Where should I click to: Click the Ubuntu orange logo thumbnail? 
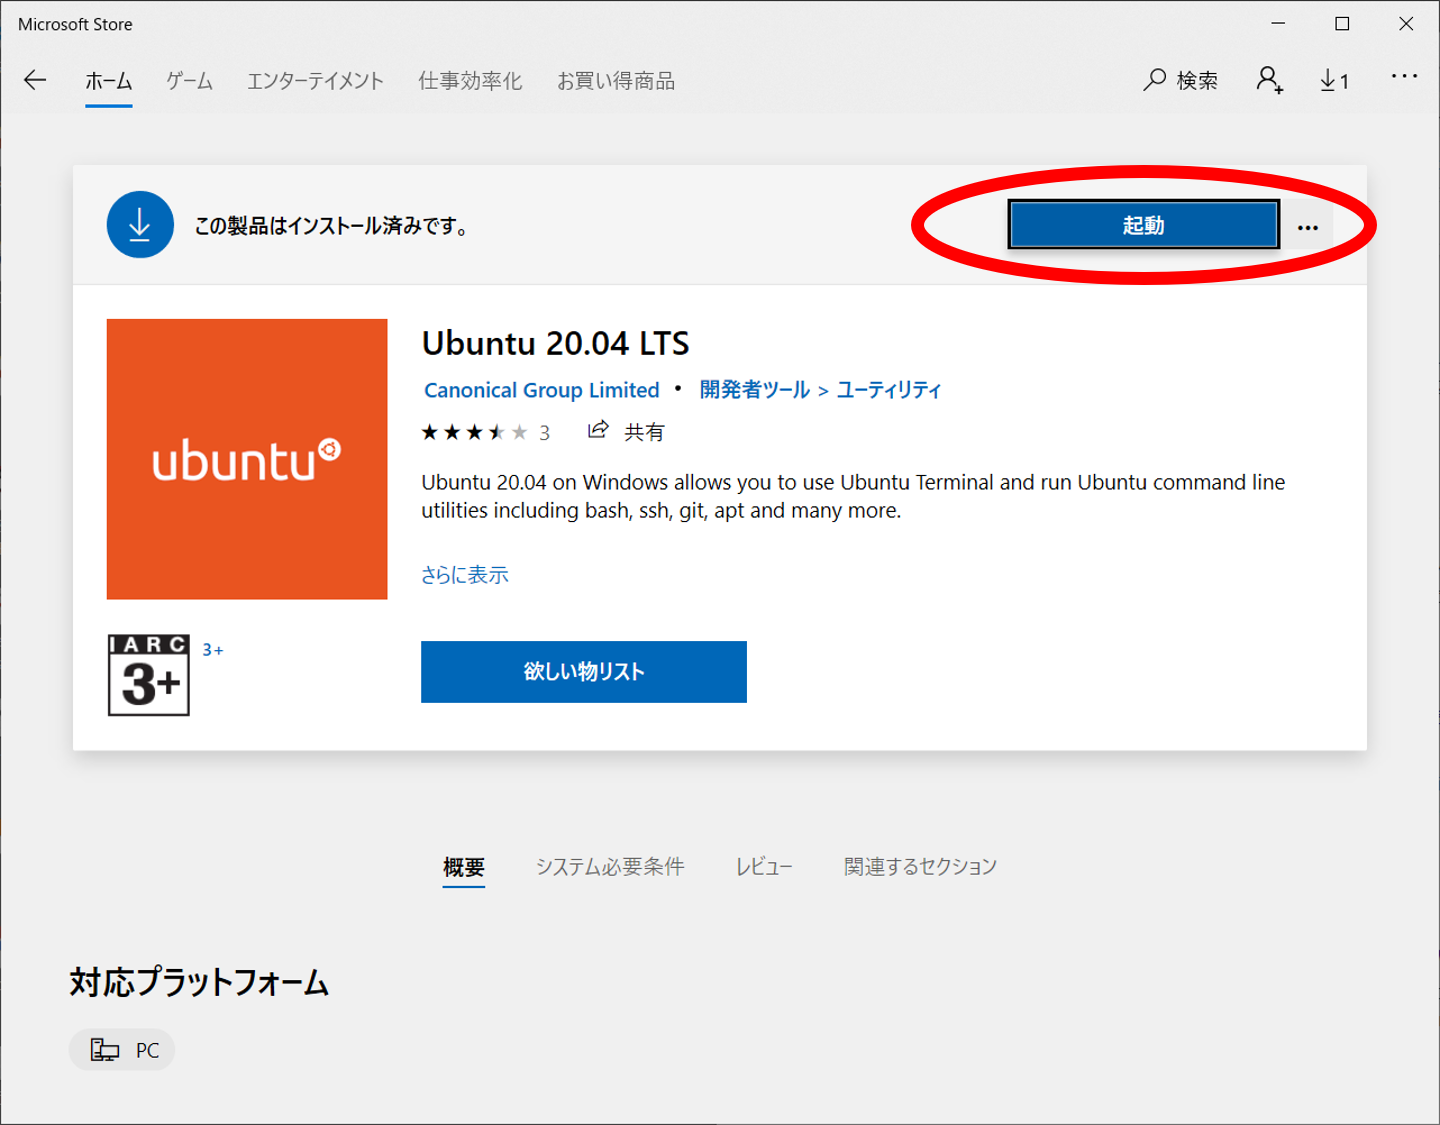point(247,459)
